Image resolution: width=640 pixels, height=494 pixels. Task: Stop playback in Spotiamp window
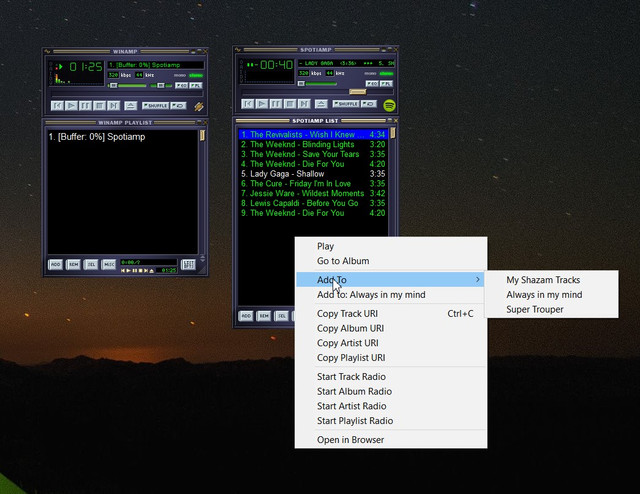[x=290, y=104]
